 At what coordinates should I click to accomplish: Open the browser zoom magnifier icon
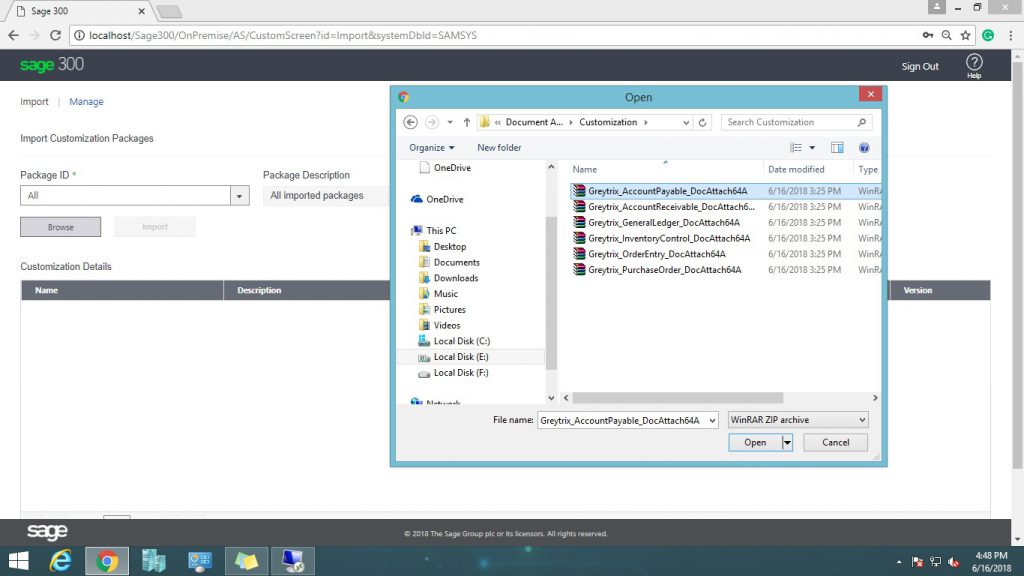pos(946,35)
